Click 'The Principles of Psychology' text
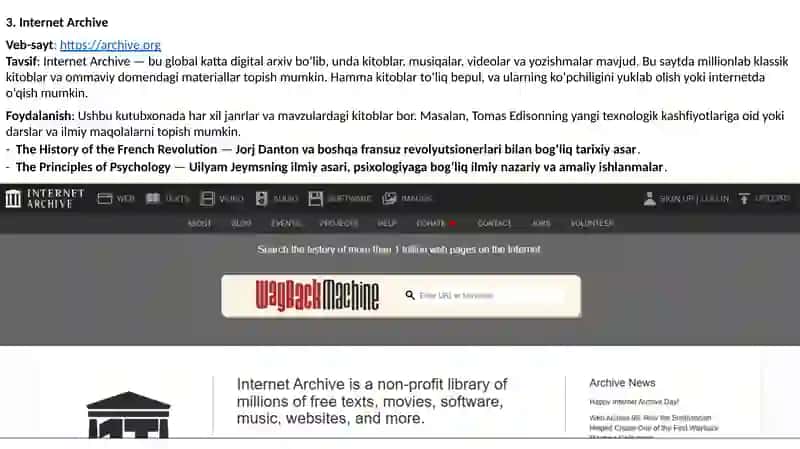This screenshot has height=449, width=800. click(x=93, y=167)
